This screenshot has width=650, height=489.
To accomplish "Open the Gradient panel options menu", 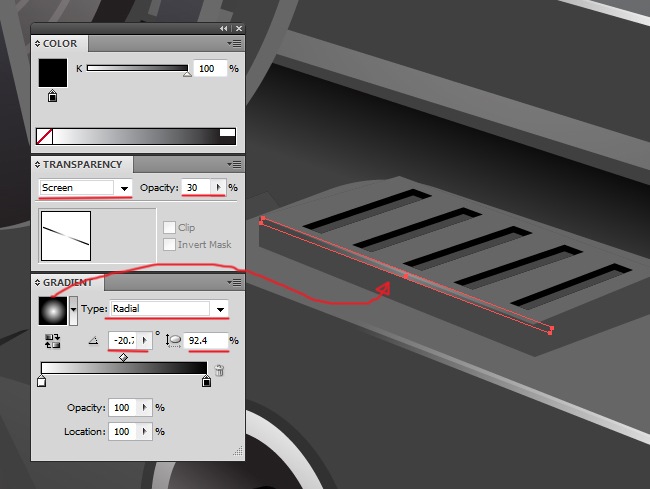I will point(235,283).
